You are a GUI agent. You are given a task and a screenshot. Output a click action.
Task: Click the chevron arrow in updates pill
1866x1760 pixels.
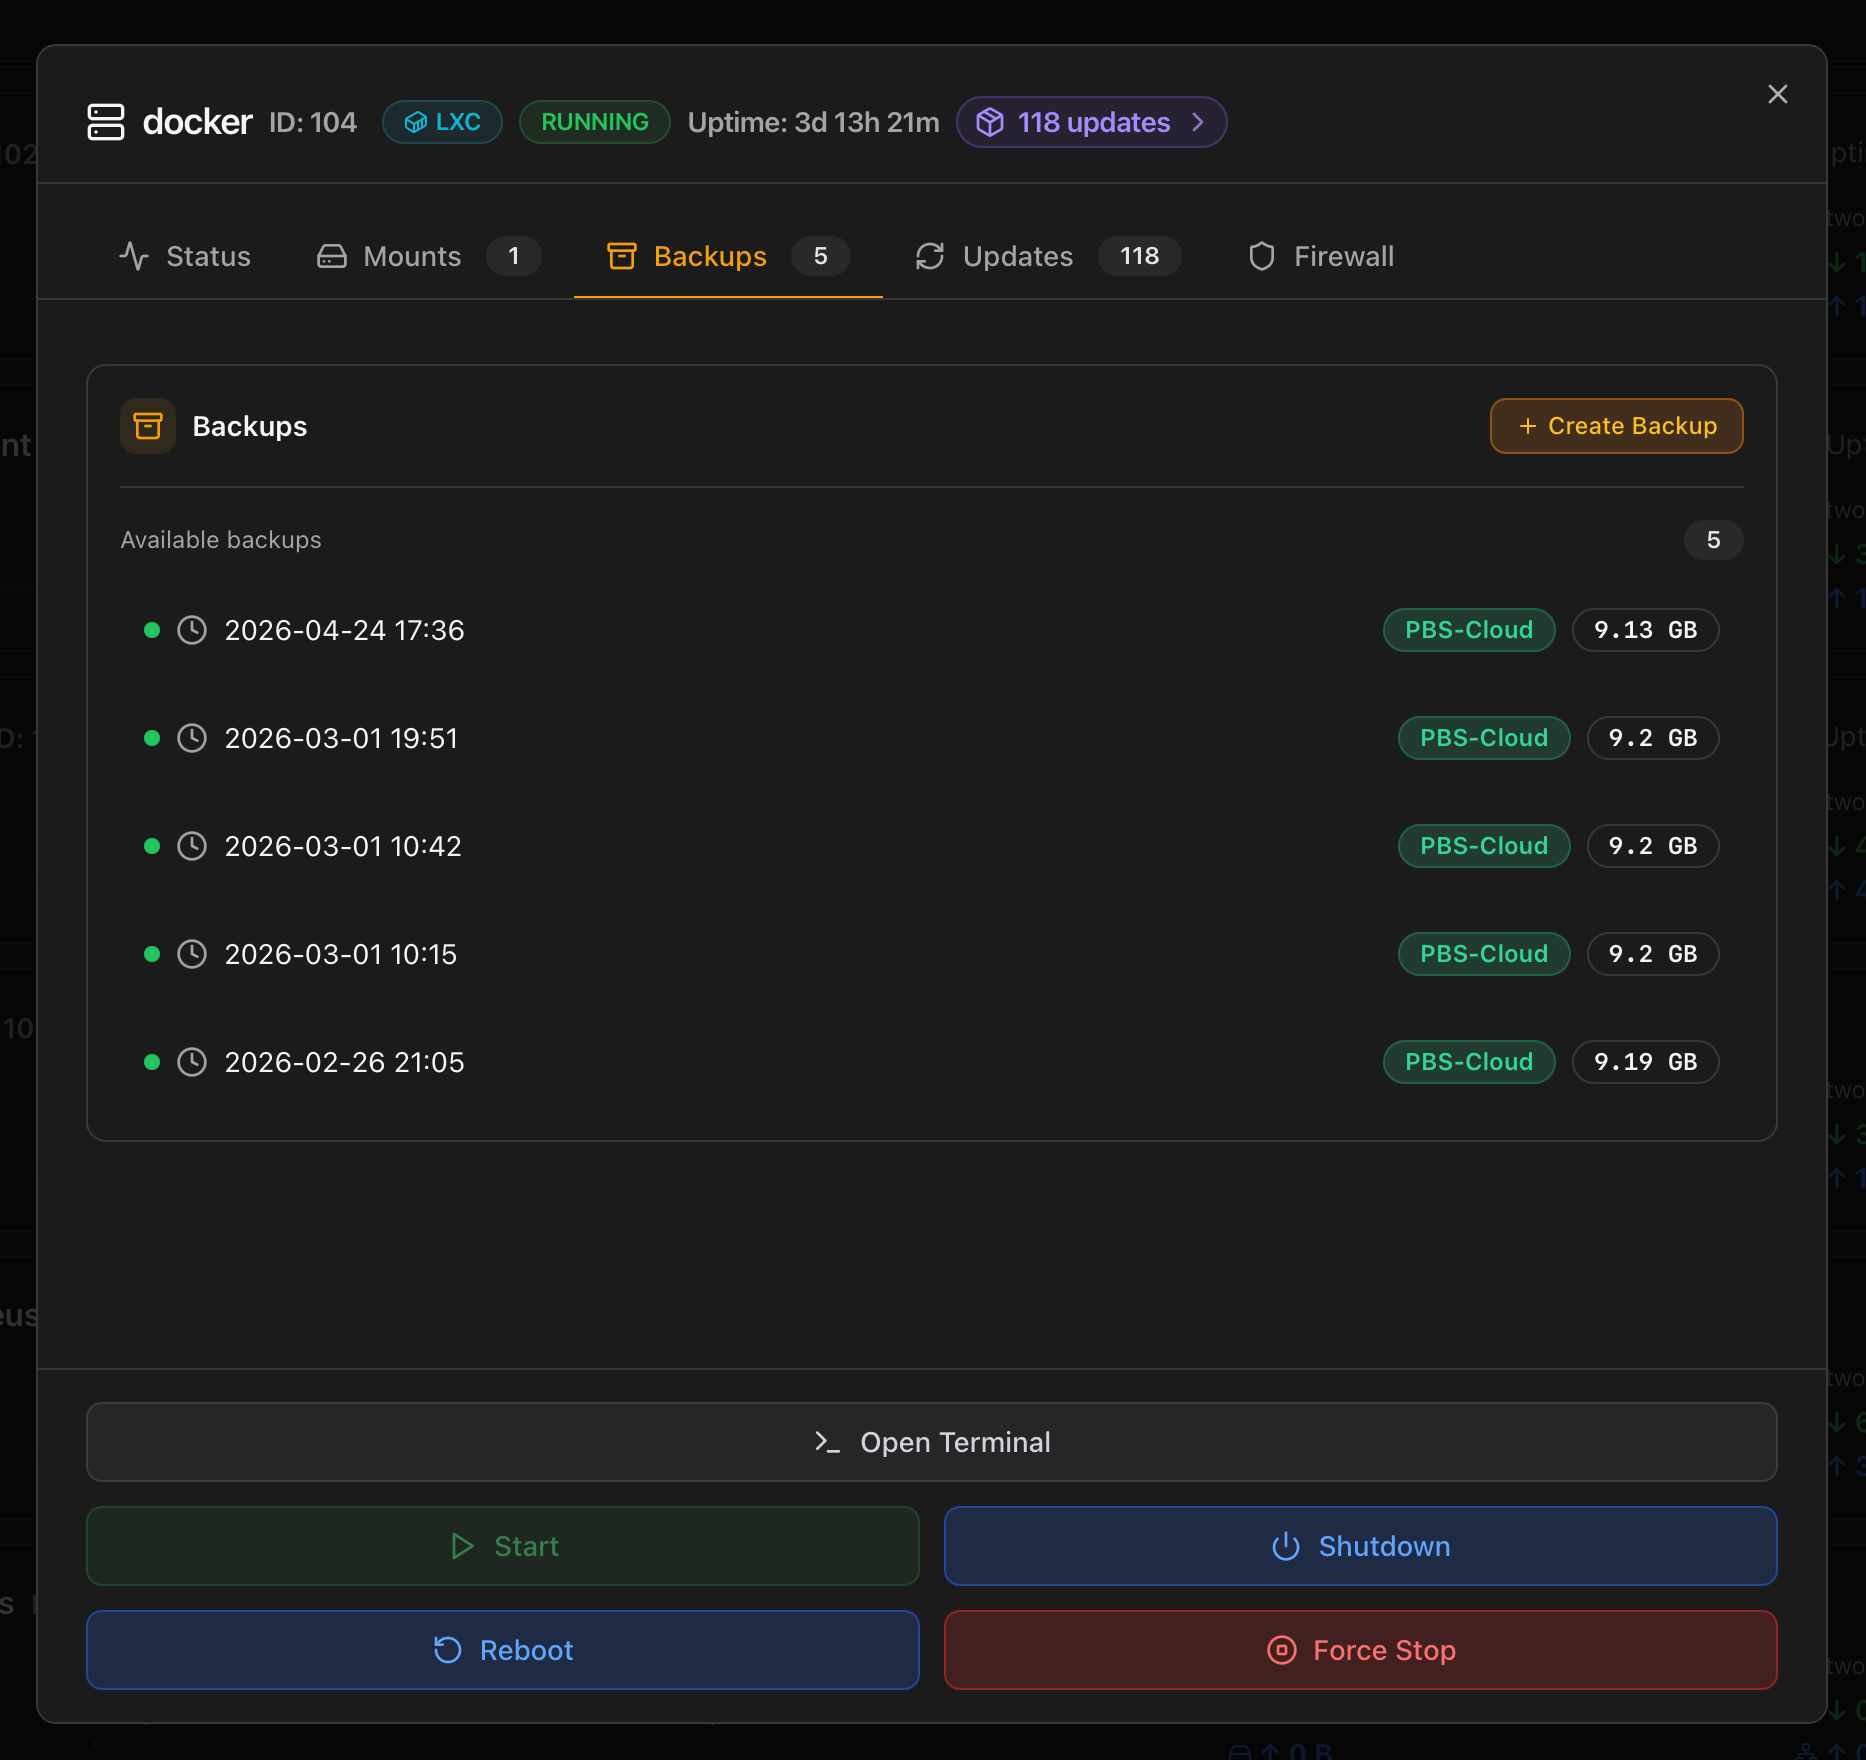[x=1197, y=122]
